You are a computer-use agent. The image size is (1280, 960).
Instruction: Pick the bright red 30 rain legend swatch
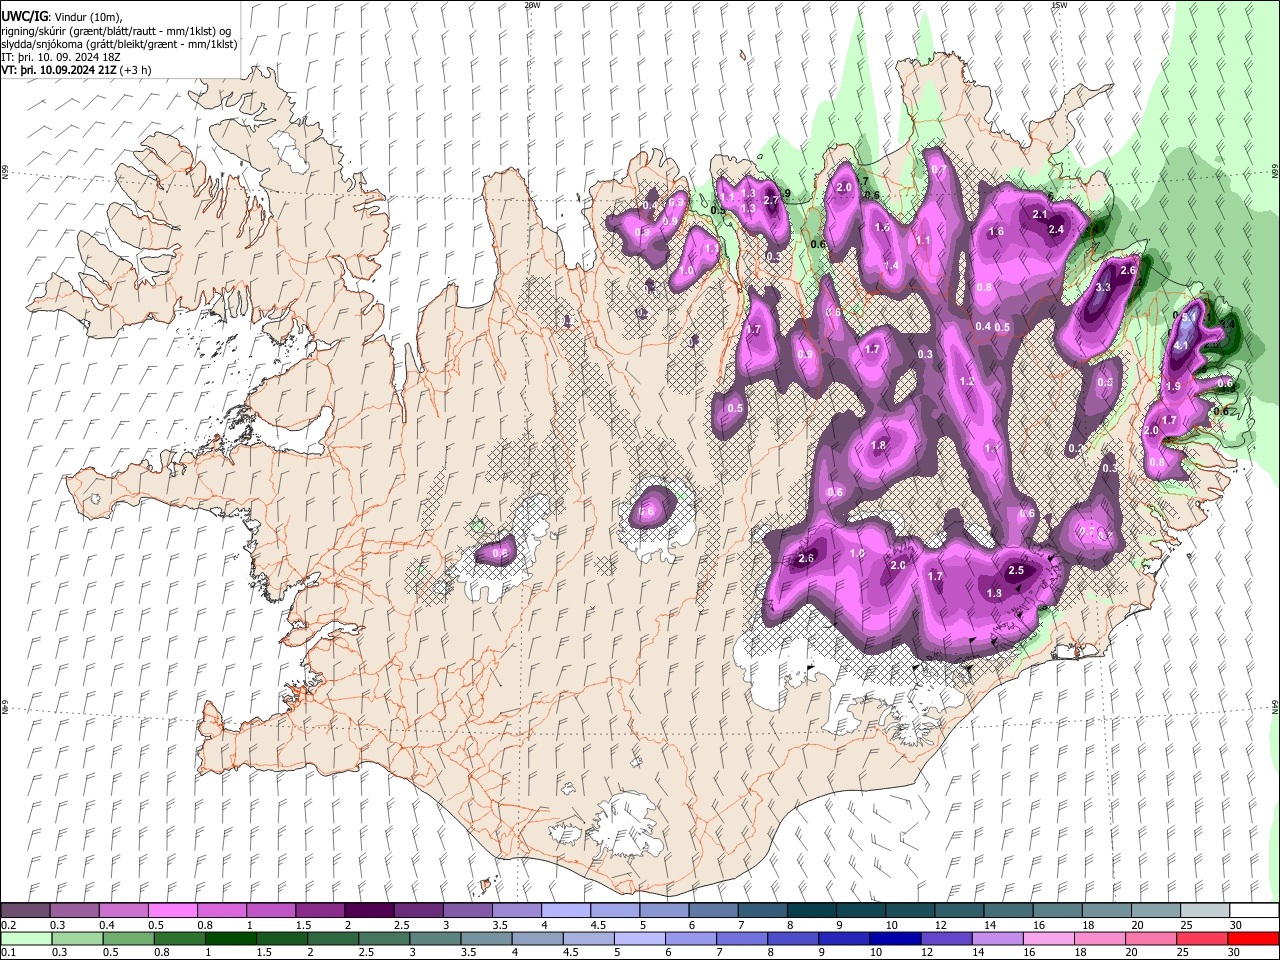tap(1253, 939)
